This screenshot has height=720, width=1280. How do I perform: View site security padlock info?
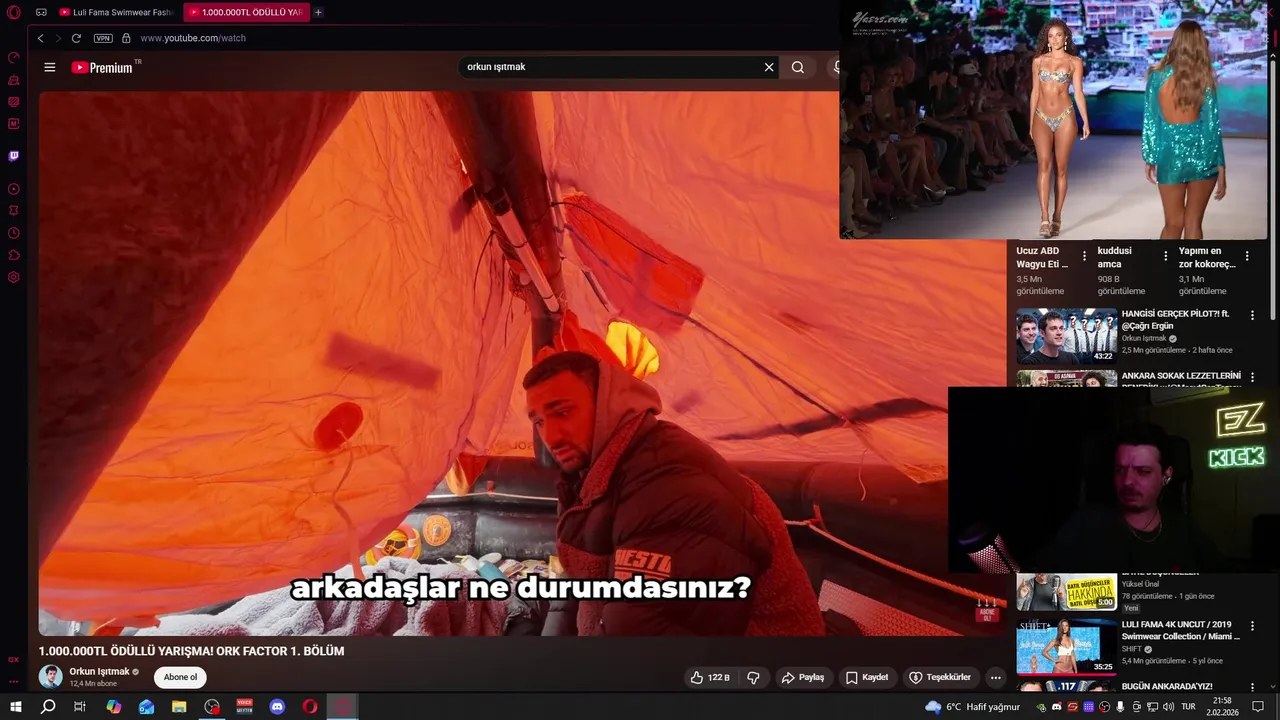126,38
